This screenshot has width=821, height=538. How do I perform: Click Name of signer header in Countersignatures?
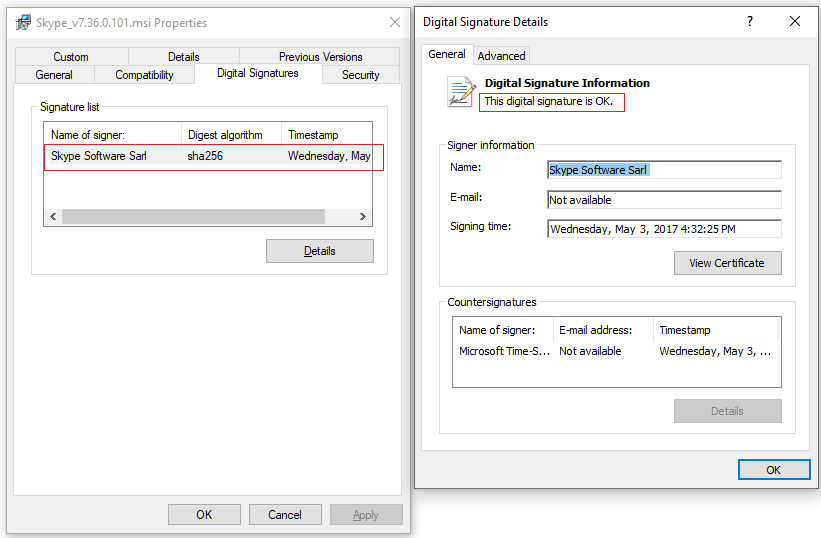tap(503, 330)
